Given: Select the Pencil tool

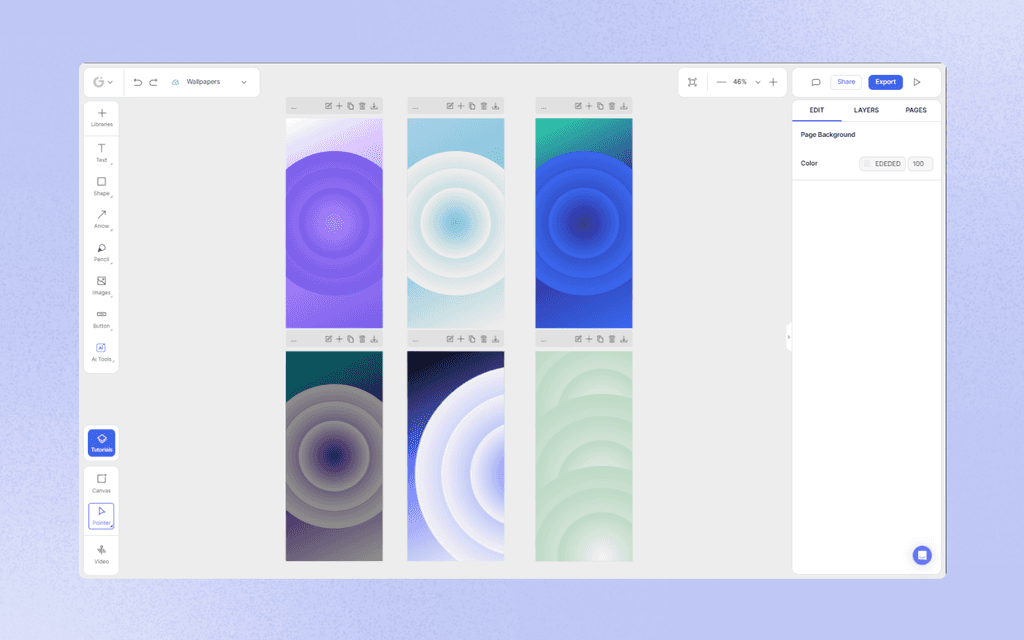Looking at the screenshot, I should (101, 250).
